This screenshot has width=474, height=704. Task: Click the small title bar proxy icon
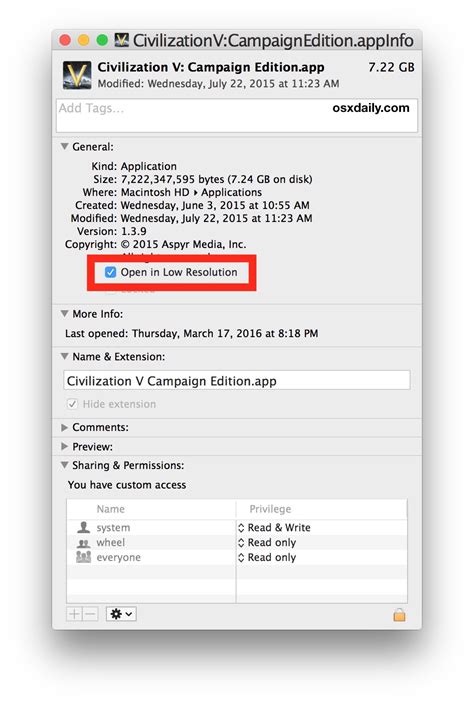[x=121, y=40]
